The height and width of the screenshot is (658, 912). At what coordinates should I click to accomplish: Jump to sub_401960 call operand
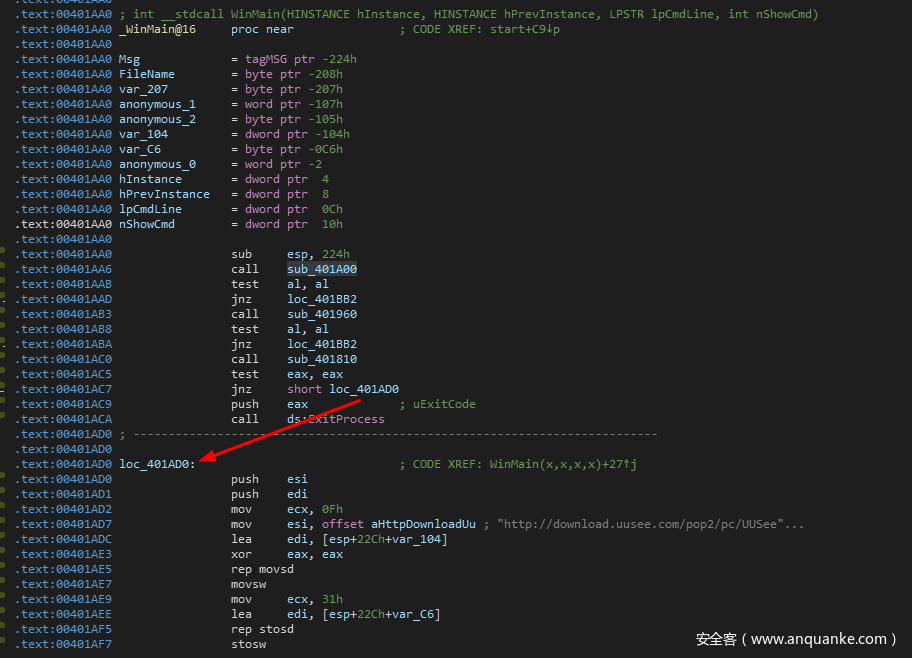(x=321, y=314)
